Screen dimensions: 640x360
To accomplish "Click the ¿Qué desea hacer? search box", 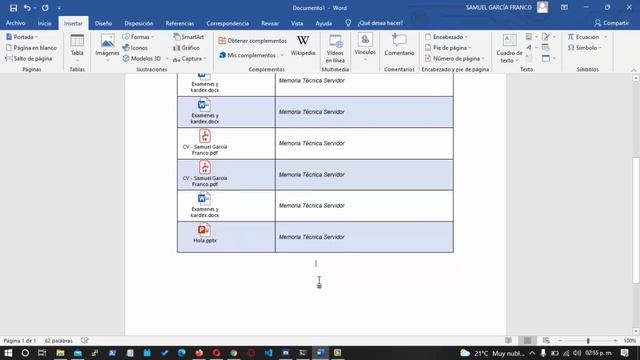I will click(380, 23).
